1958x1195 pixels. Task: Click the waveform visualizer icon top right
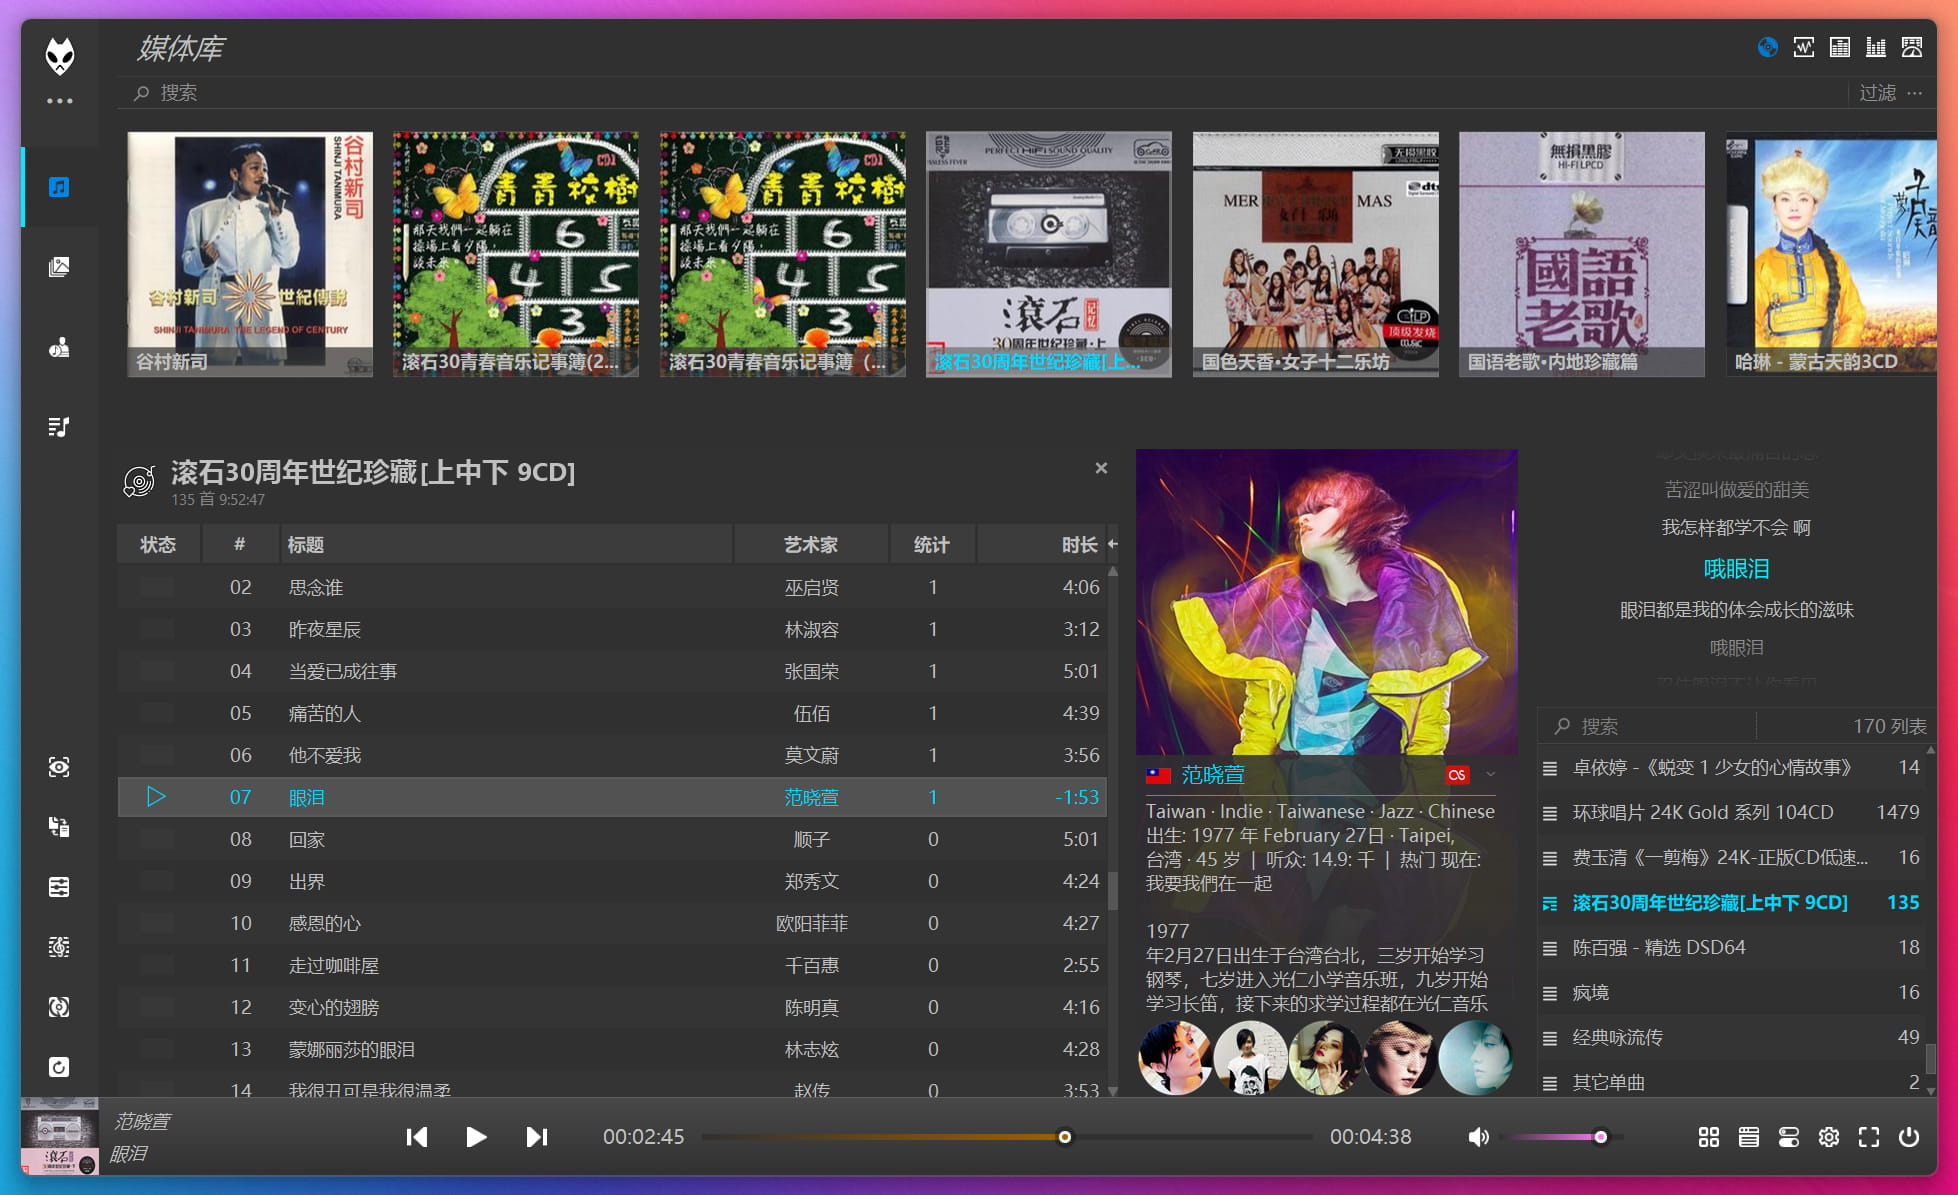click(1803, 47)
